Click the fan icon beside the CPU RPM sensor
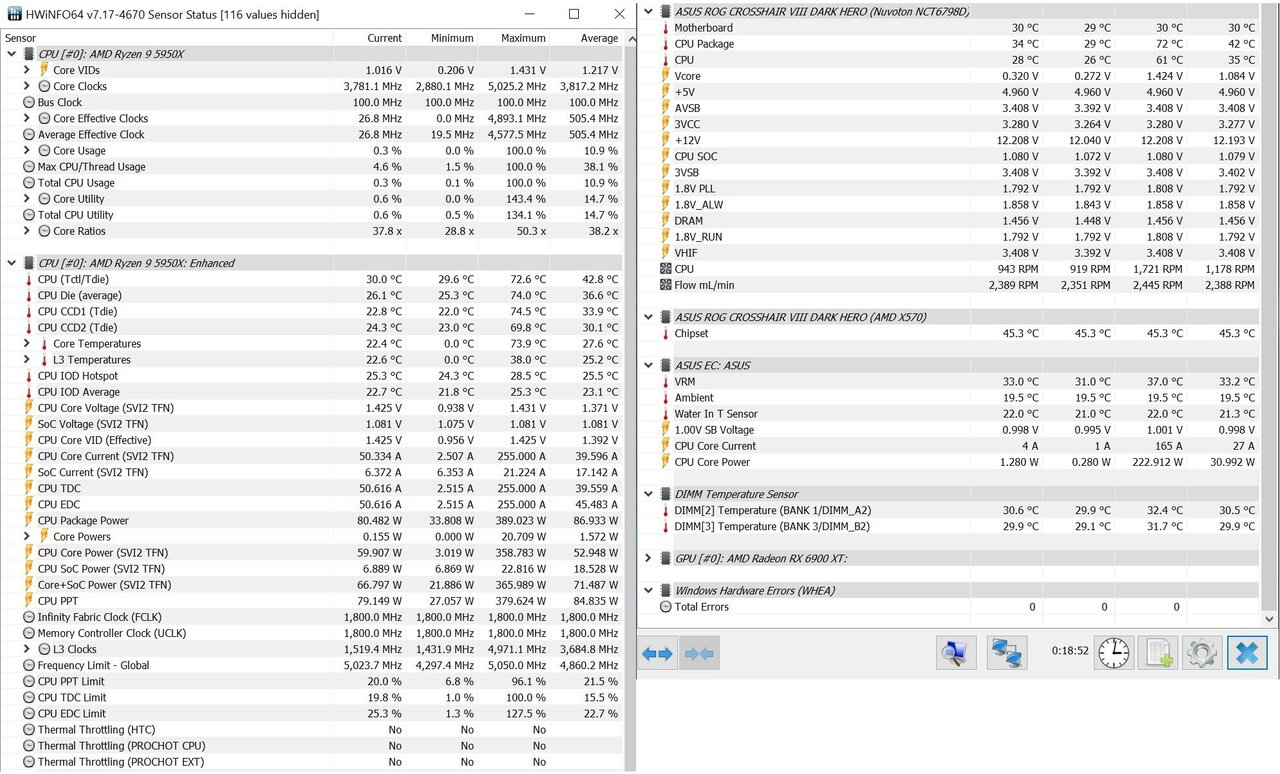The height and width of the screenshot is (774, 1280). (x=664, y=269)
